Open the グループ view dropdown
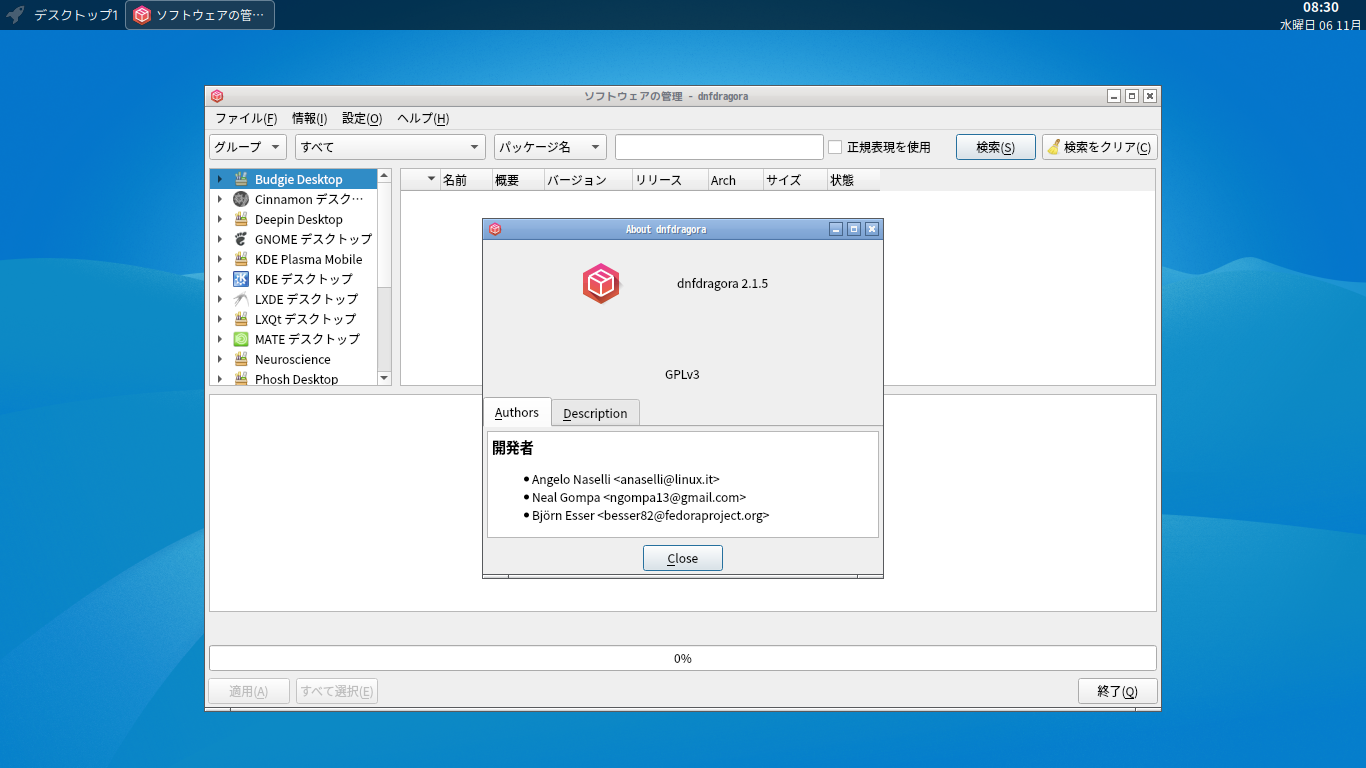Viewport: 1366px width, 768px height. 248,147
